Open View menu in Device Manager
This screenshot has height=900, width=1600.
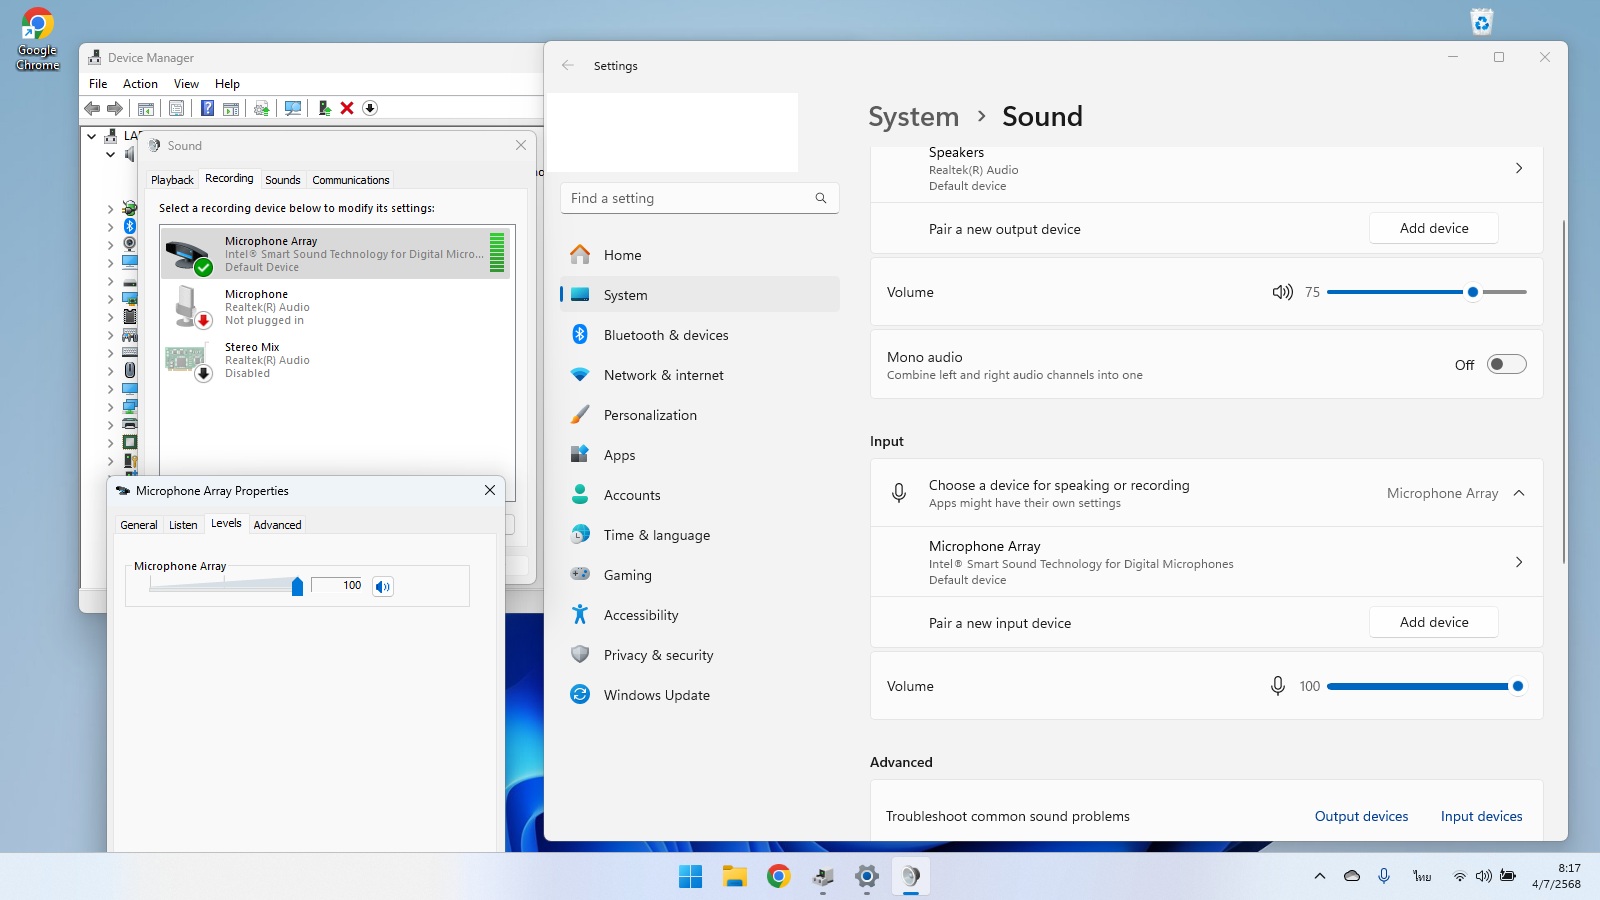[x=186, y=84]
